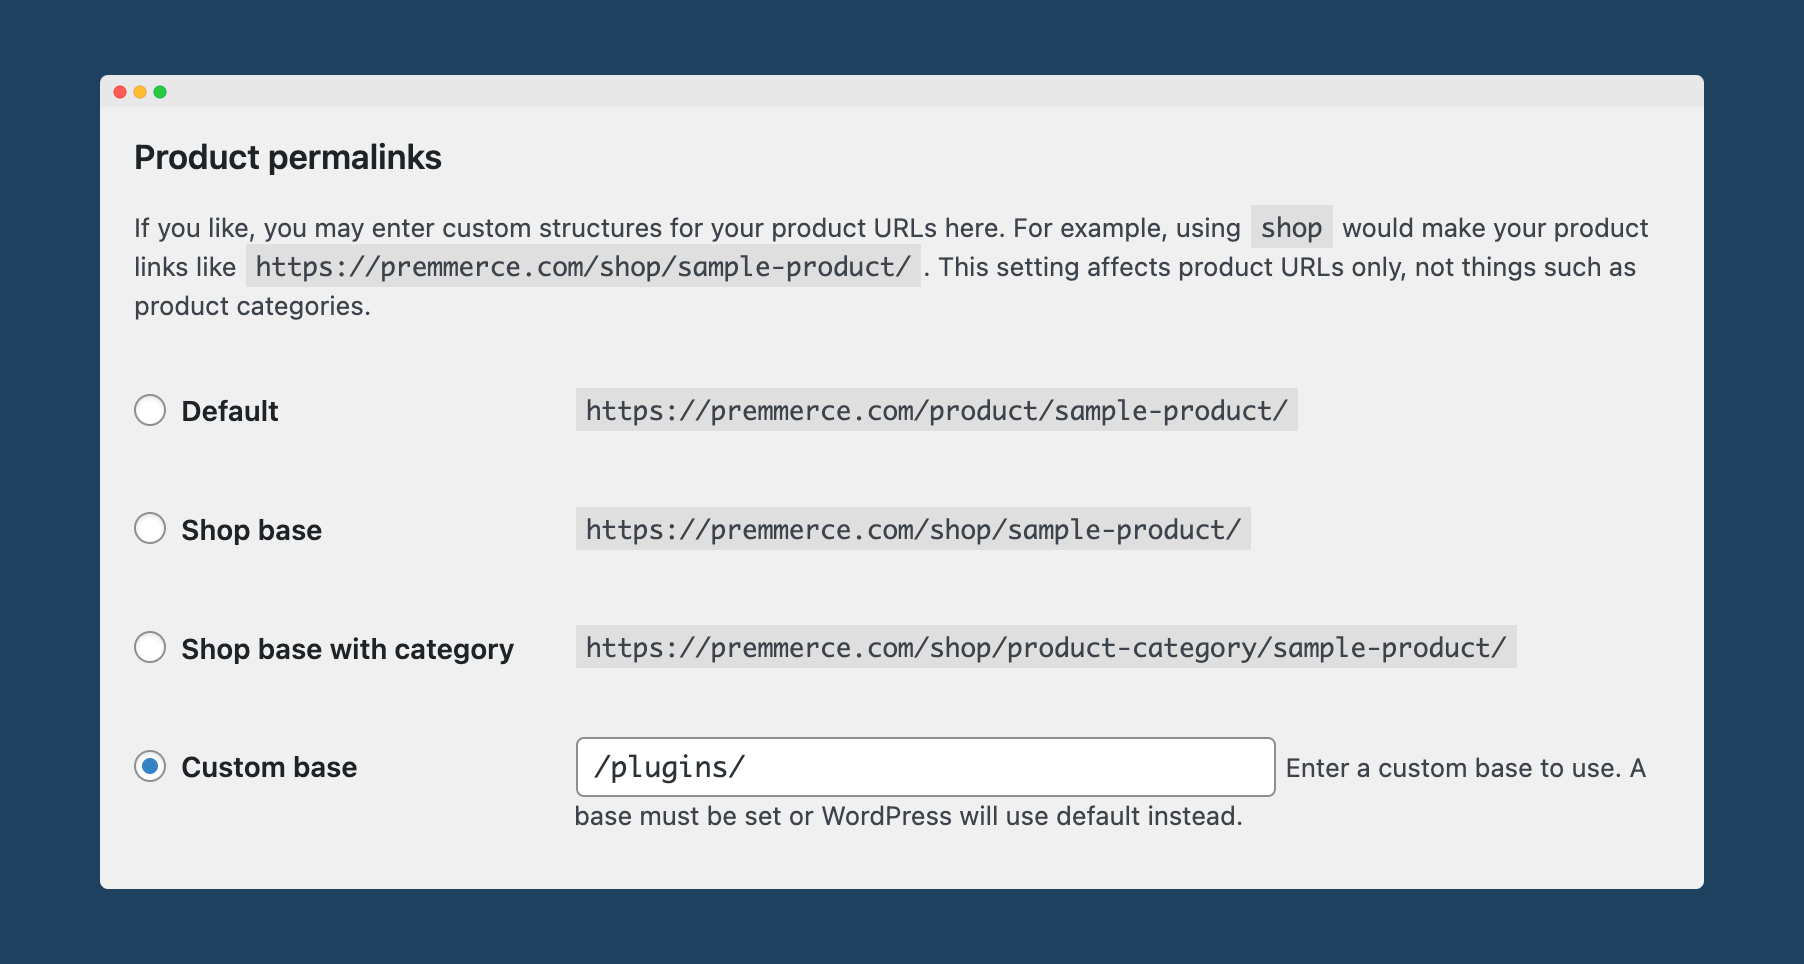Click the yellow minimize window control
This screenshot has width=1804, height=964.
click(x=141, y=91)
